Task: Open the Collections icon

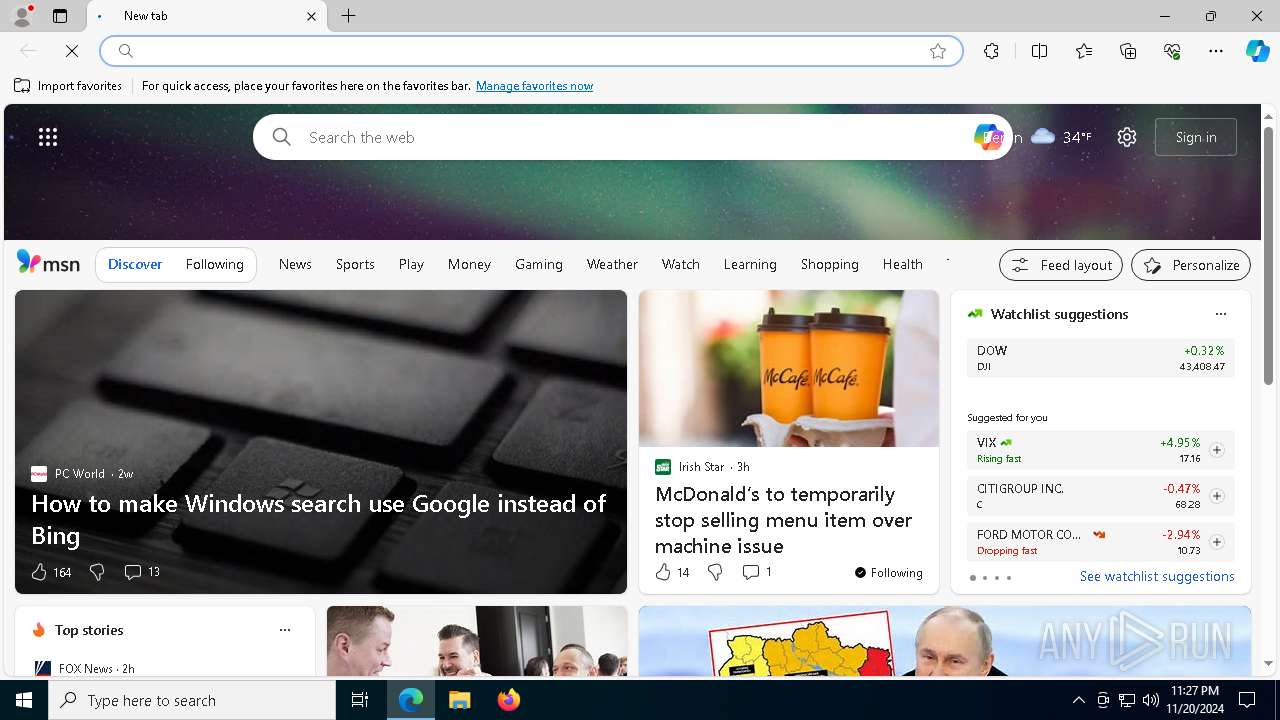Action: click(x=1128, y=51)
